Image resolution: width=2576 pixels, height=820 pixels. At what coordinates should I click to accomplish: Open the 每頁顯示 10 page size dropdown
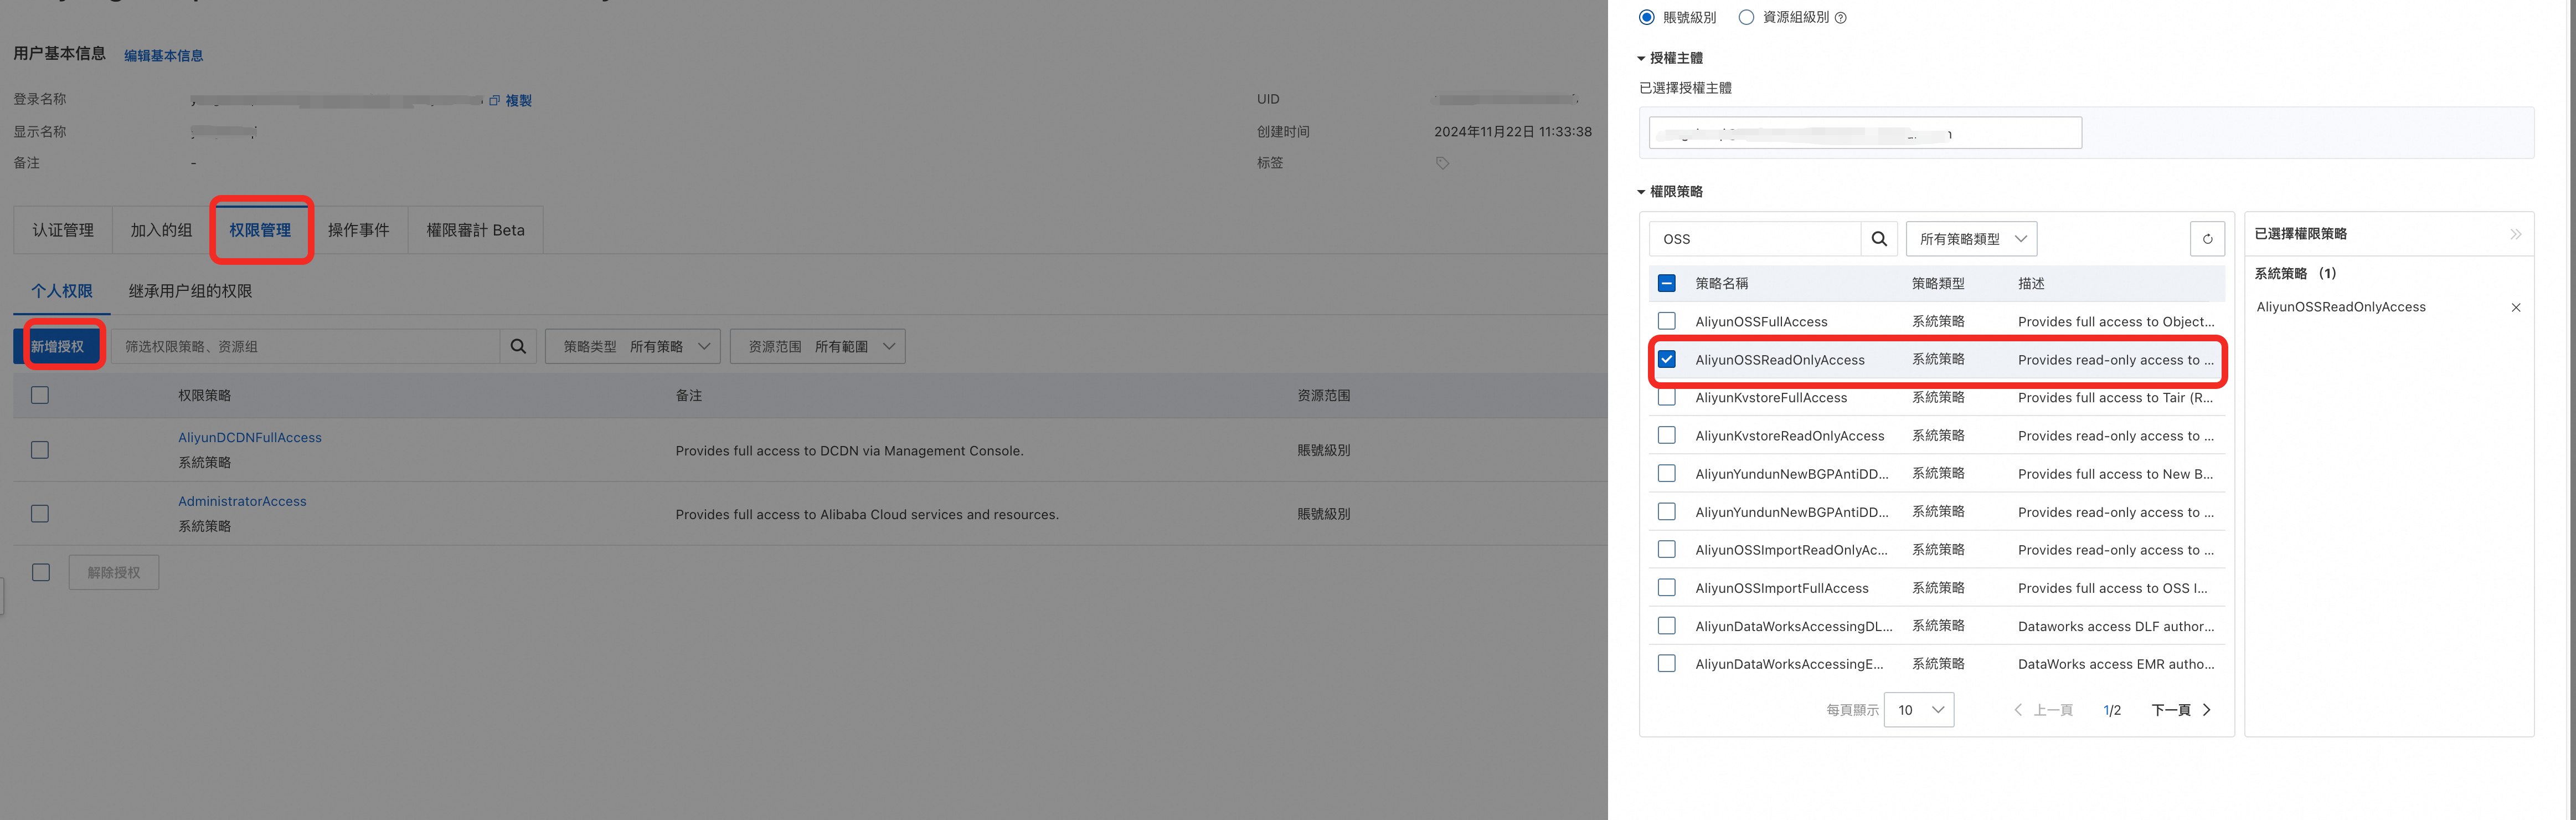[1918, 710]
